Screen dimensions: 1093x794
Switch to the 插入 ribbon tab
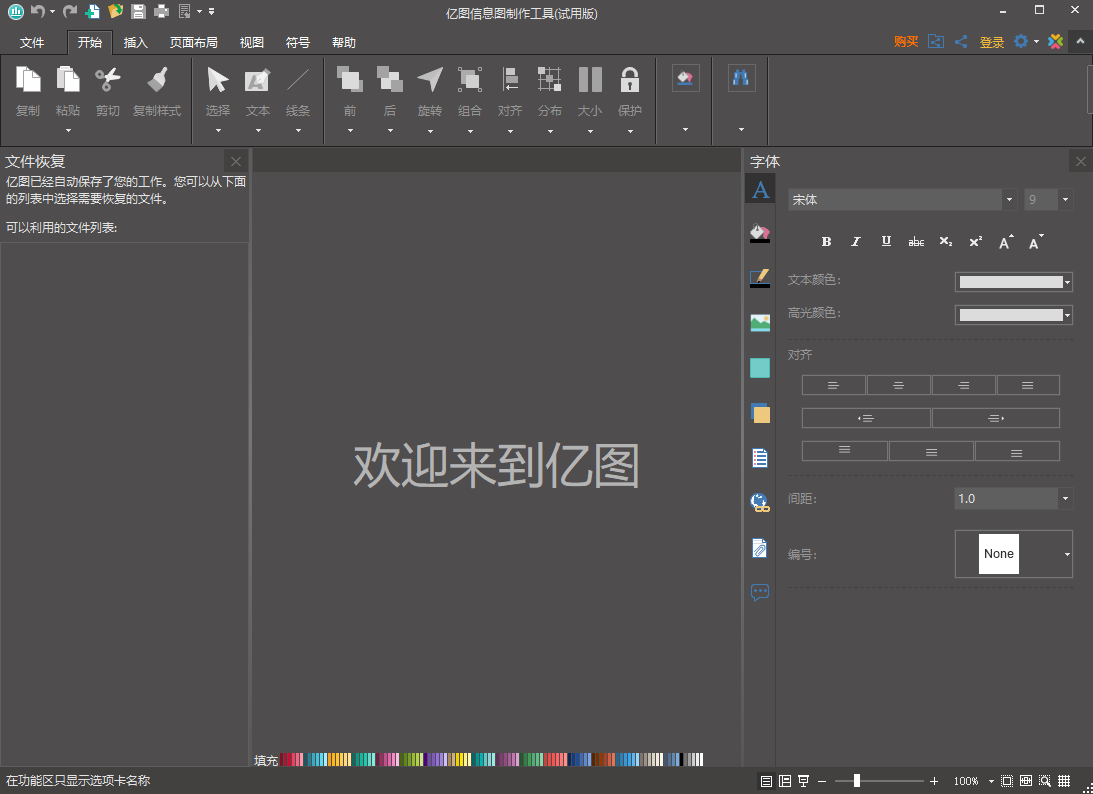coord(135,42)
